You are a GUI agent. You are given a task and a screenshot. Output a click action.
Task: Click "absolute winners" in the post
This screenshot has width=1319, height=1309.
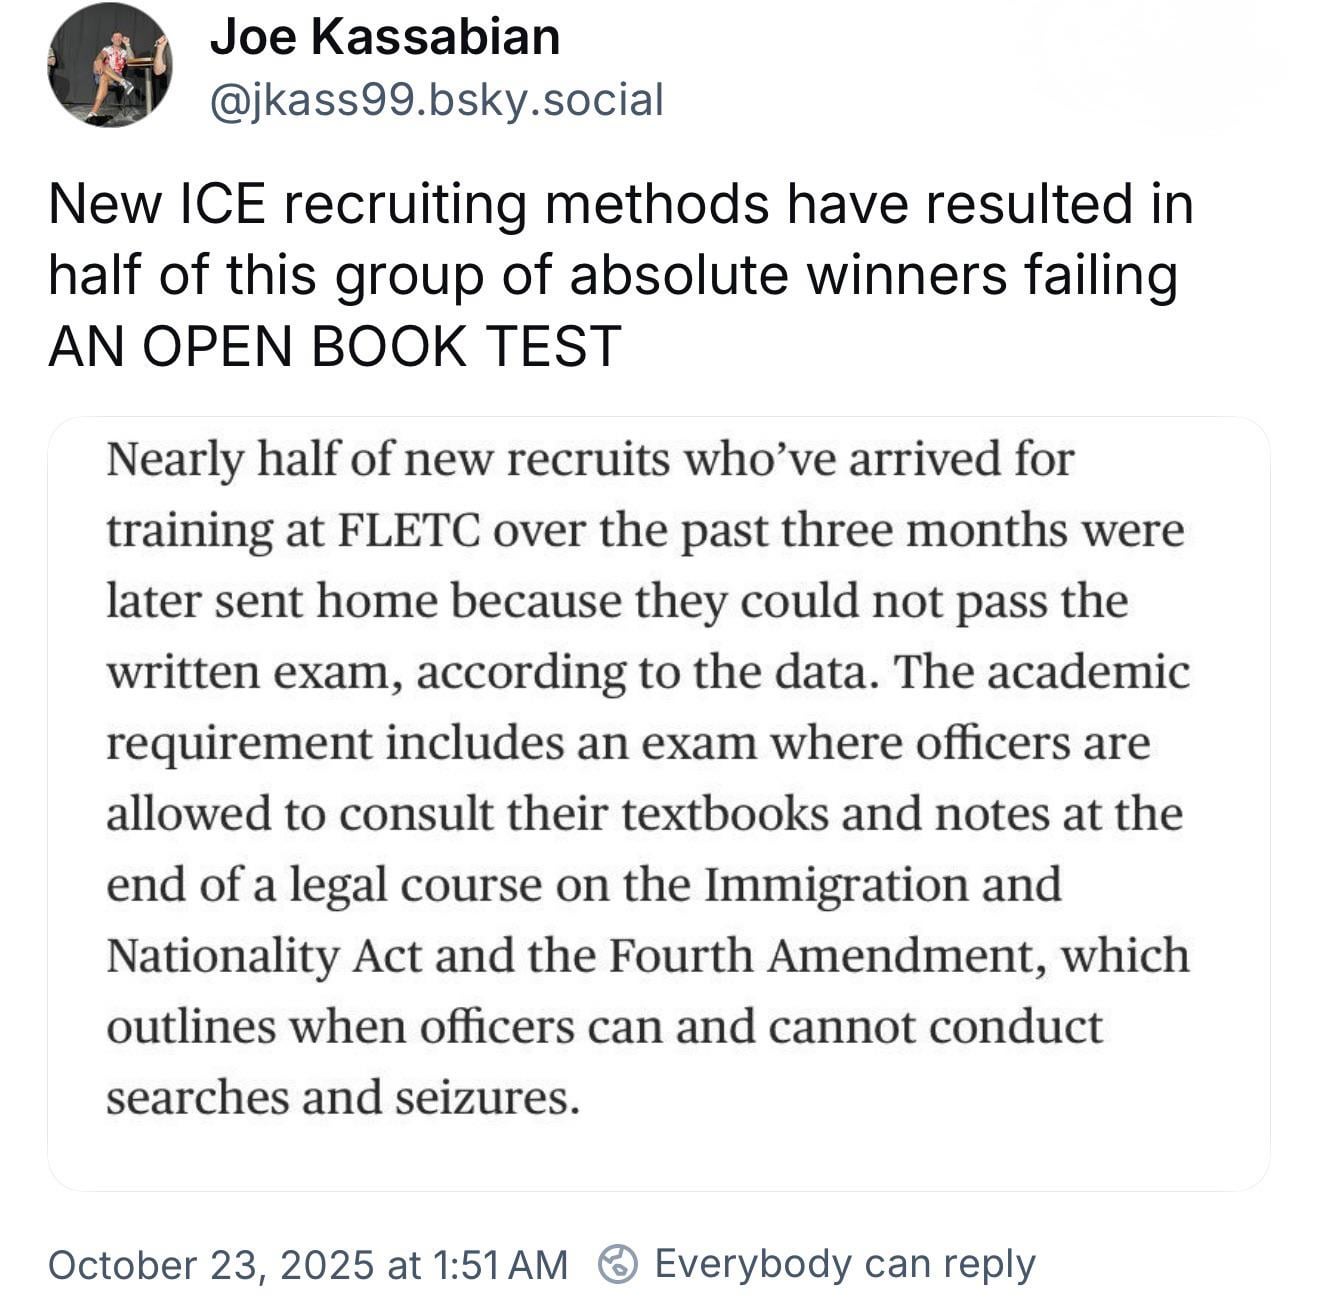pyautogui.click(x=788, y=276)
